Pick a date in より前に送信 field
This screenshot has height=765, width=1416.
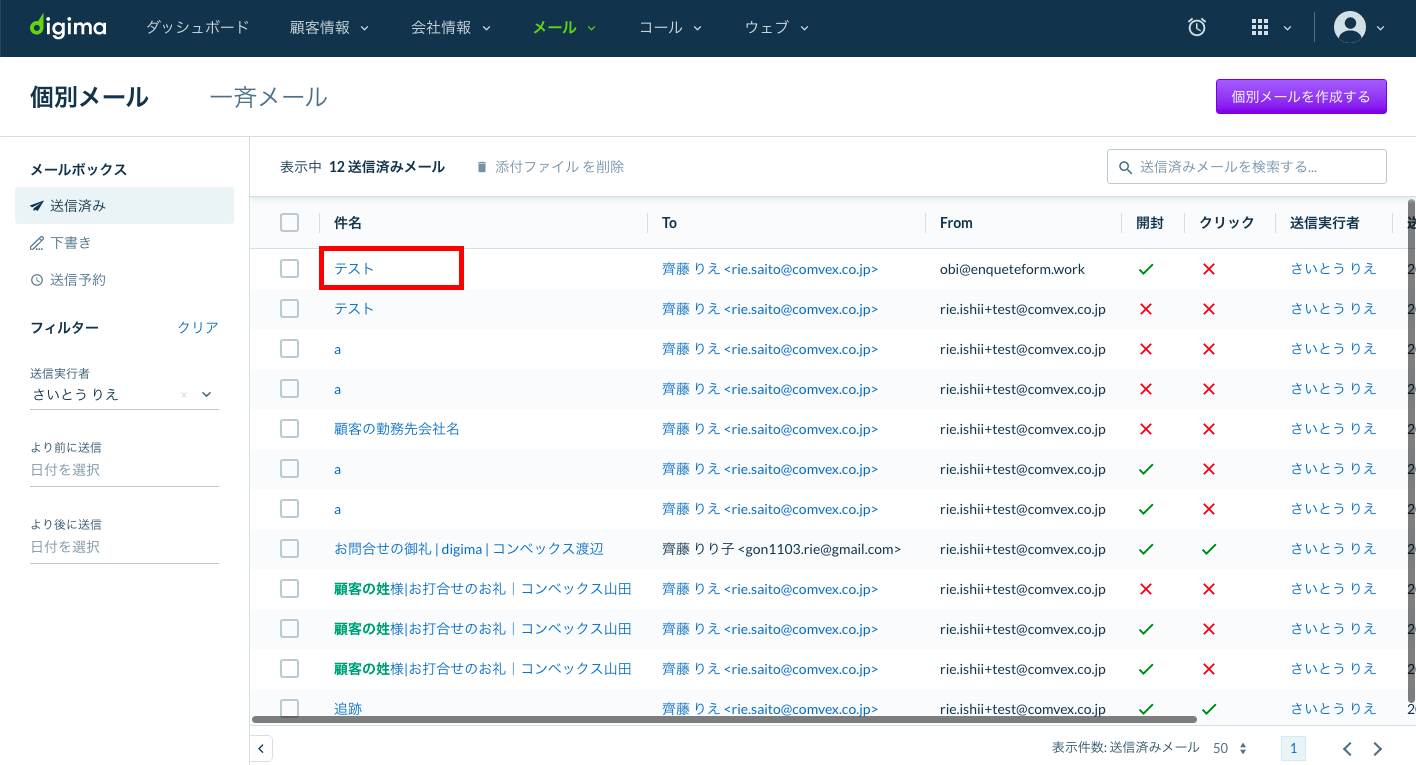[124, 470]
